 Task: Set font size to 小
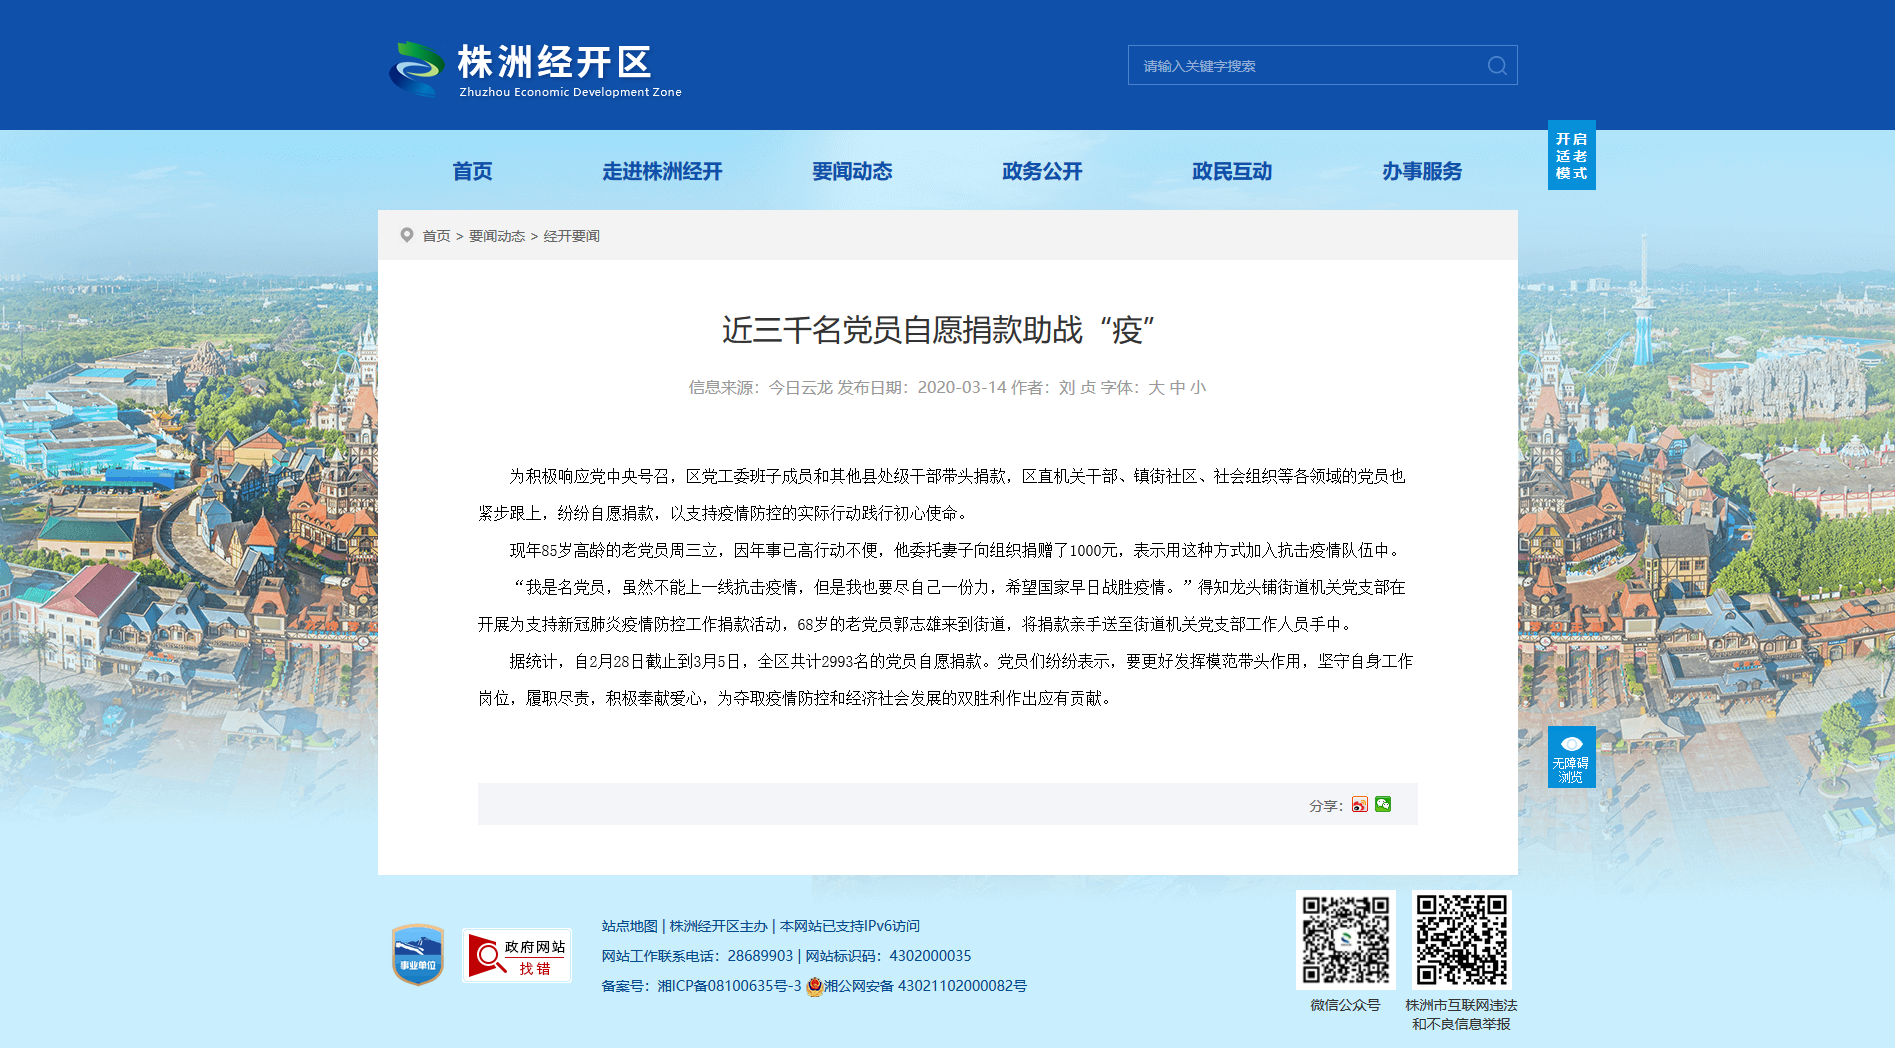pyautogui.click(x=1198, y=388)
